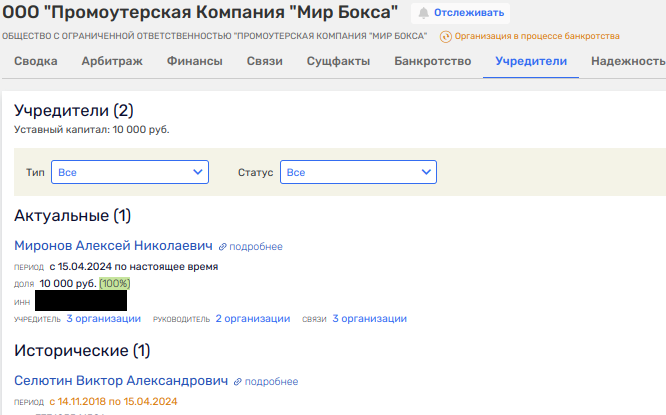
Task: Open связи 3 организации link
Action: [370, 319]
